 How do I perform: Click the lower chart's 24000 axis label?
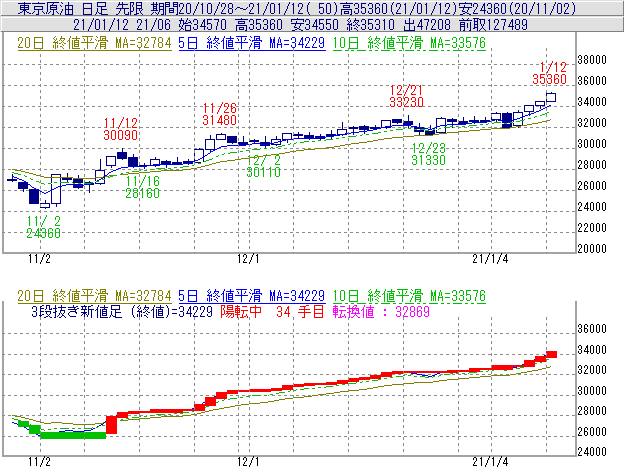(x=592, y=452)
